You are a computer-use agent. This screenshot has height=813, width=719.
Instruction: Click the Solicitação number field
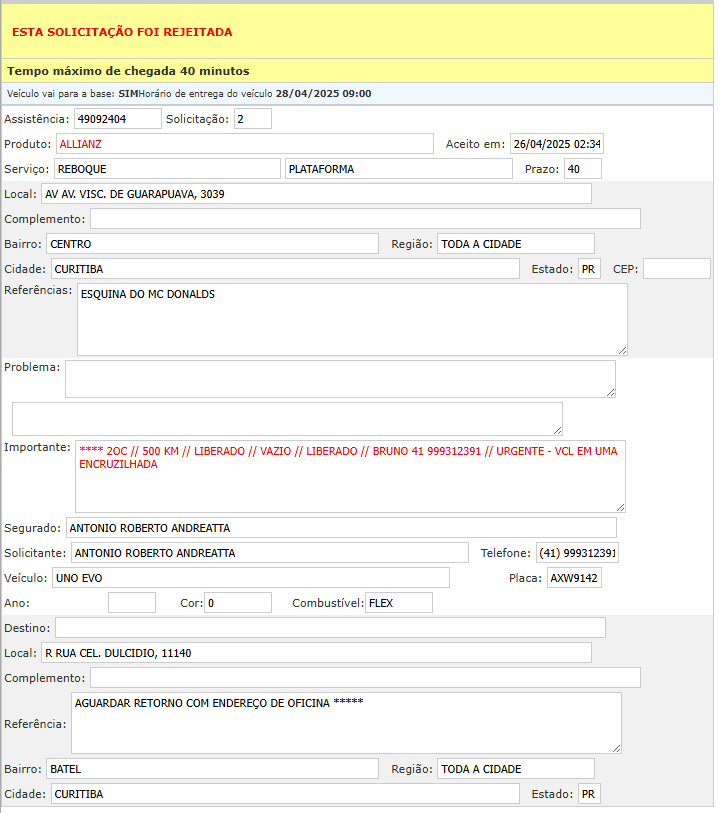pos(253,119)
